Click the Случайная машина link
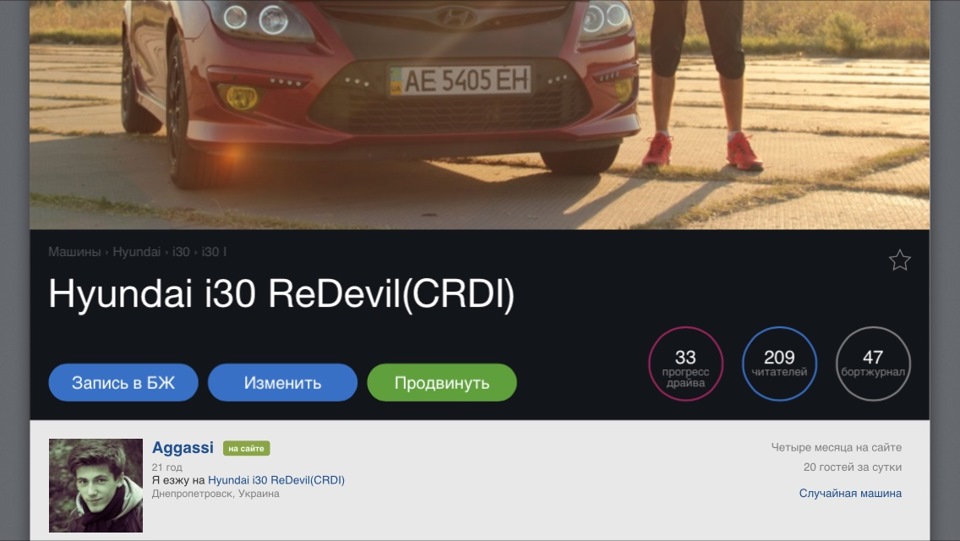The image size is (960, 541). [850, 493]
